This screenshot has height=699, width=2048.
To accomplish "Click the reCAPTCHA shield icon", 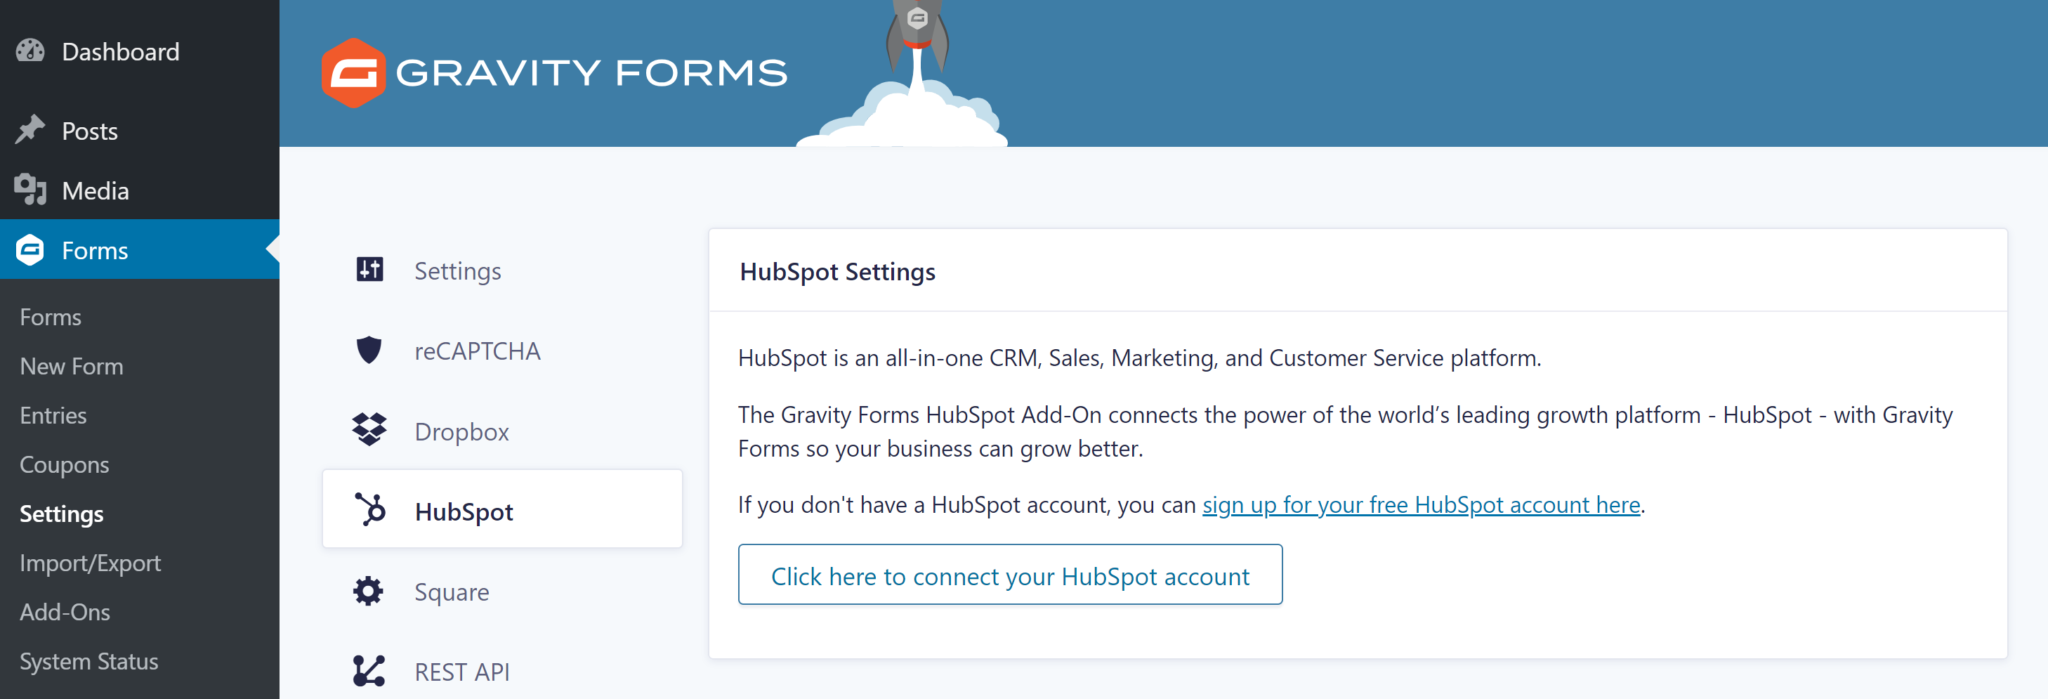I will tap(369, 350).
